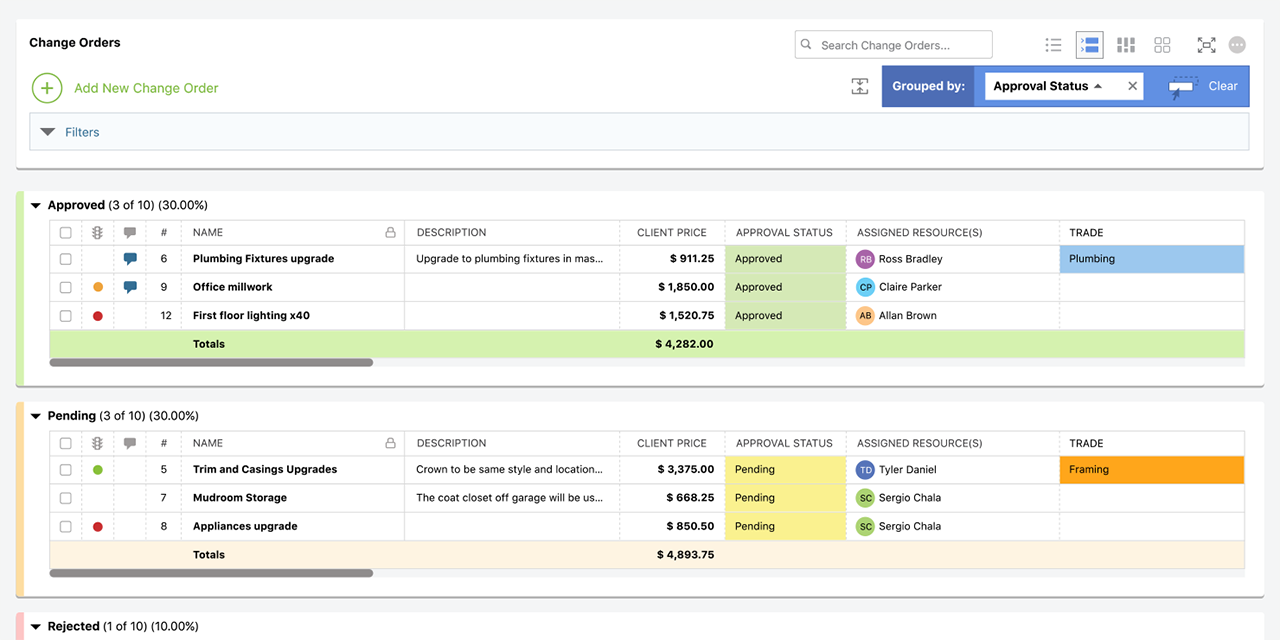Click Sergio Chala on the Mudroom Storage row
This screenshot has width=1280, height=640.
click(909, 498)
